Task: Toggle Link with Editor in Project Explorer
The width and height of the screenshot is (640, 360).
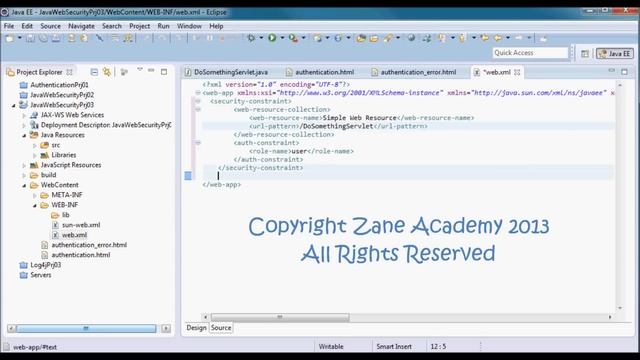Action: 107,72
